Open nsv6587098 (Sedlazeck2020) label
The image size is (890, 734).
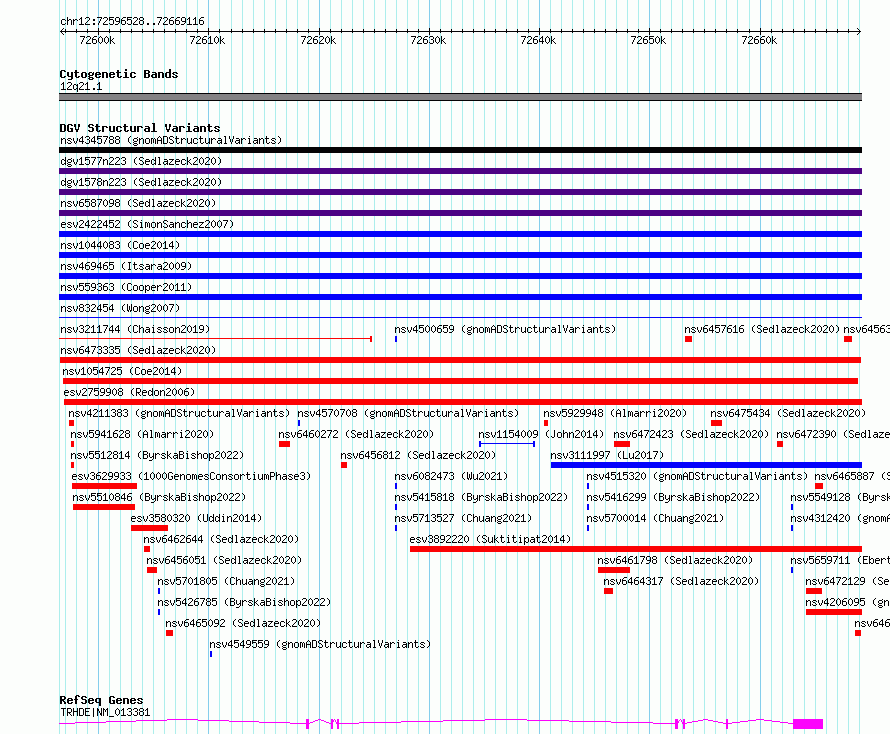click(x=138, y=203)
